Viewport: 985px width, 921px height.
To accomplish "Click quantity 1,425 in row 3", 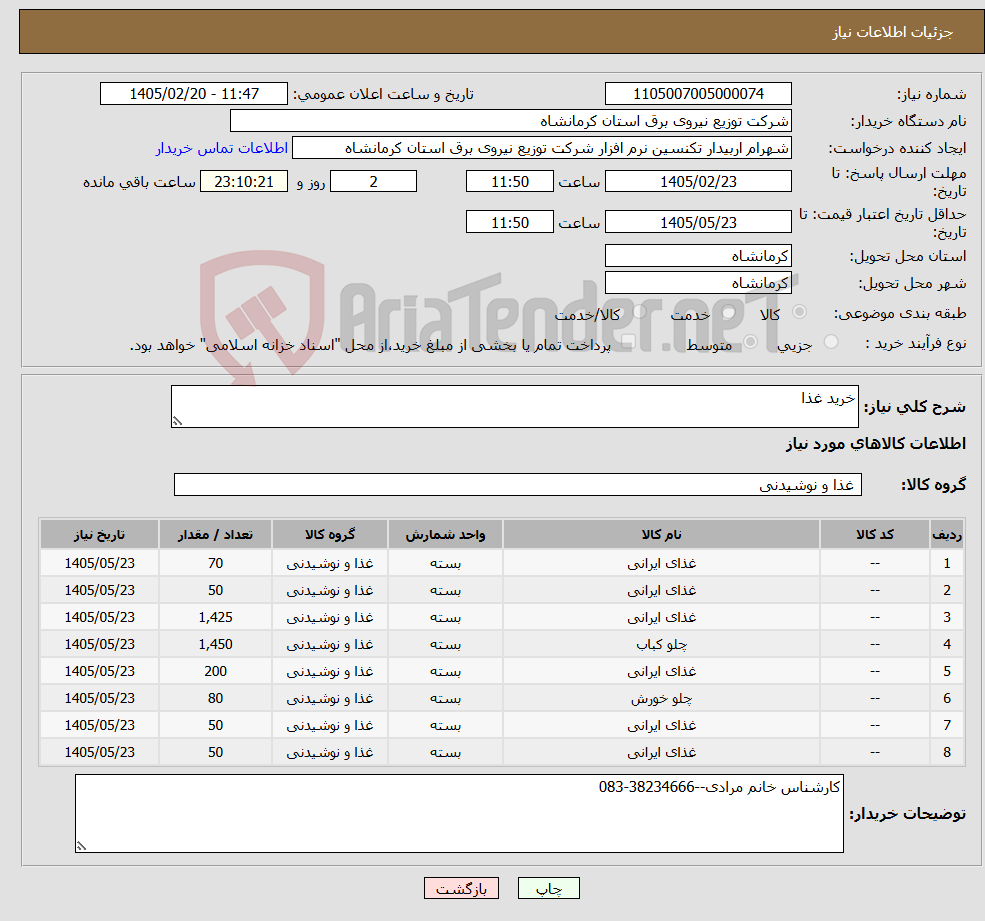I will [215, 617].
